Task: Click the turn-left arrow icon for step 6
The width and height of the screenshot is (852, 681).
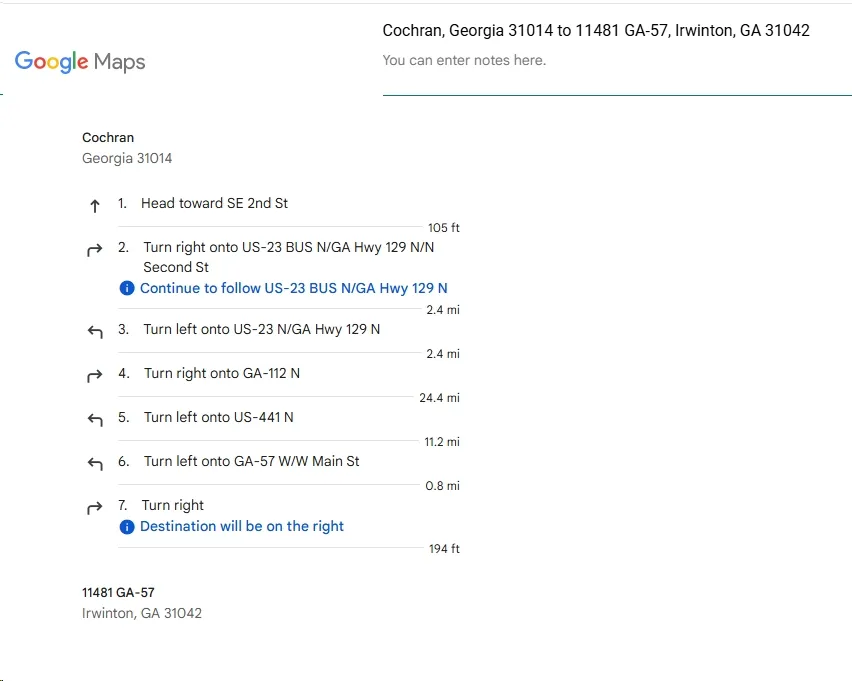Action: (95, 463)
